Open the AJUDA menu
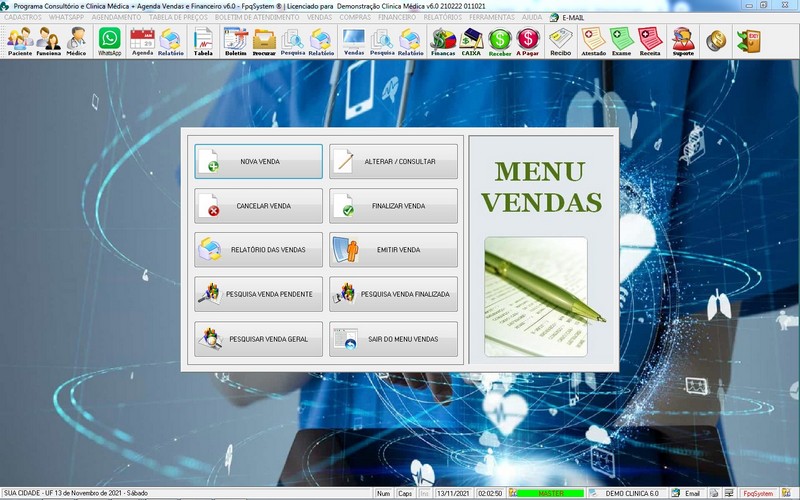This screenshot has height=500, width=800. point(532,17)
